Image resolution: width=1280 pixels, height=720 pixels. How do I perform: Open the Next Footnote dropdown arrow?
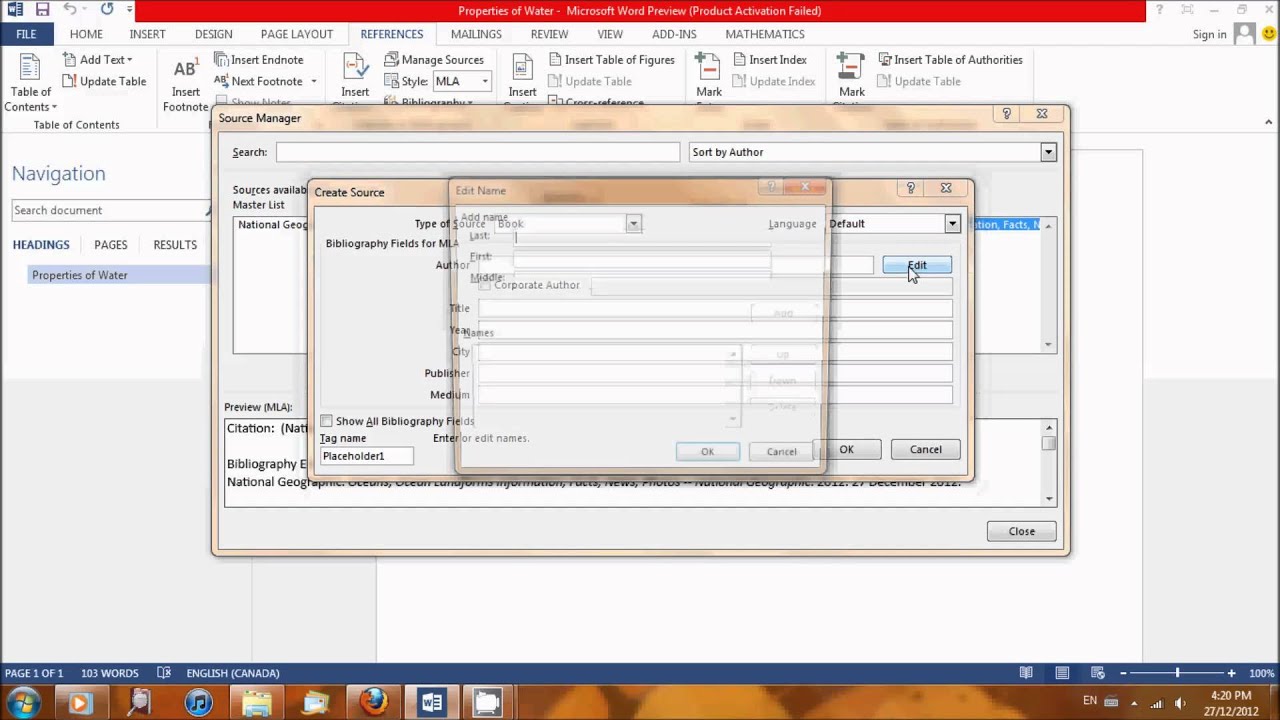(x=313, y=81)
